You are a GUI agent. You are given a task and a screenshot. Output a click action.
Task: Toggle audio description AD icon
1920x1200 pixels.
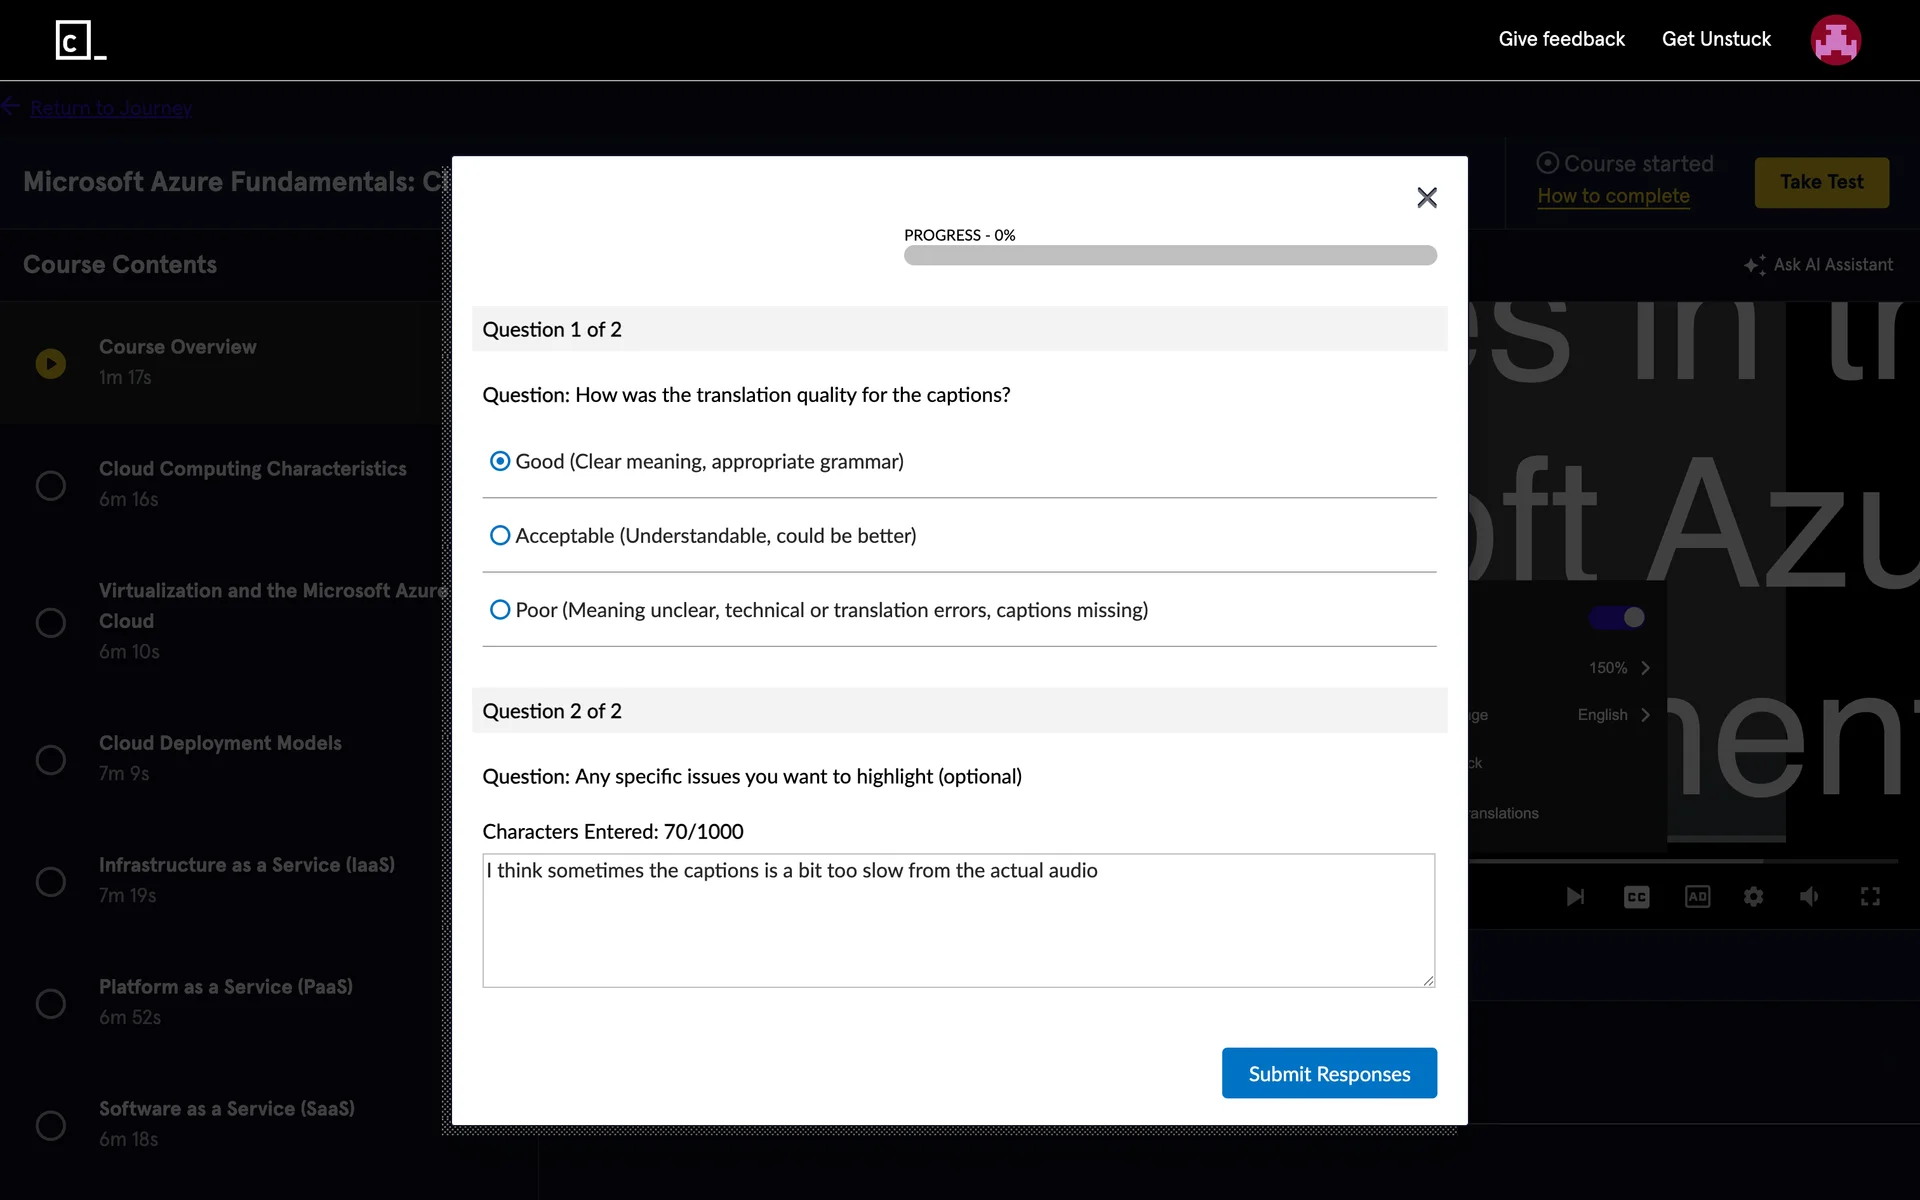click(1697, 897)
